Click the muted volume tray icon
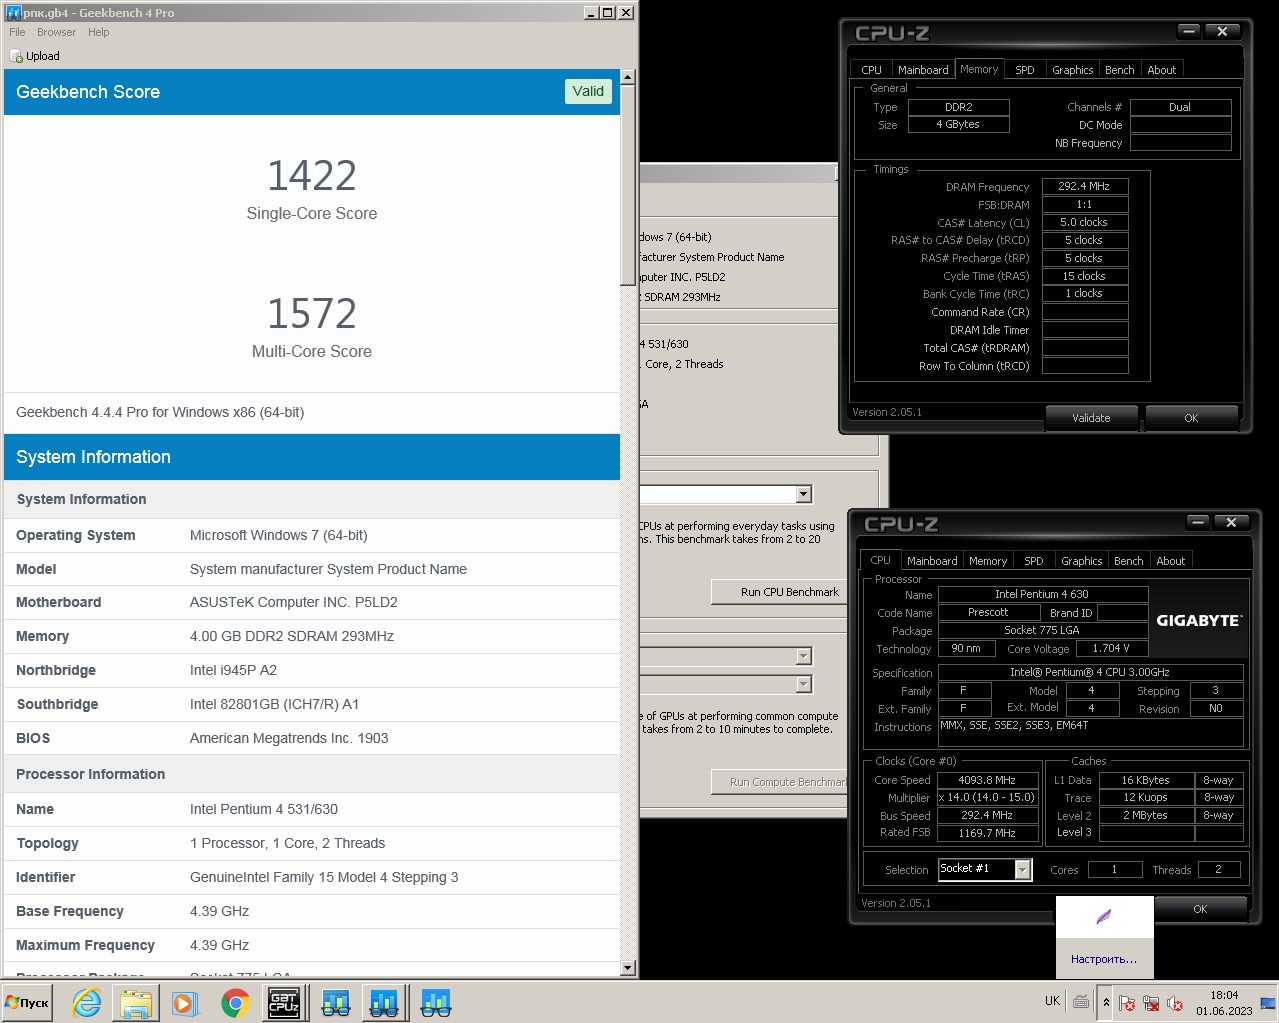The height and width of the screenshot is (1023, 1279). point(1175,1002)
